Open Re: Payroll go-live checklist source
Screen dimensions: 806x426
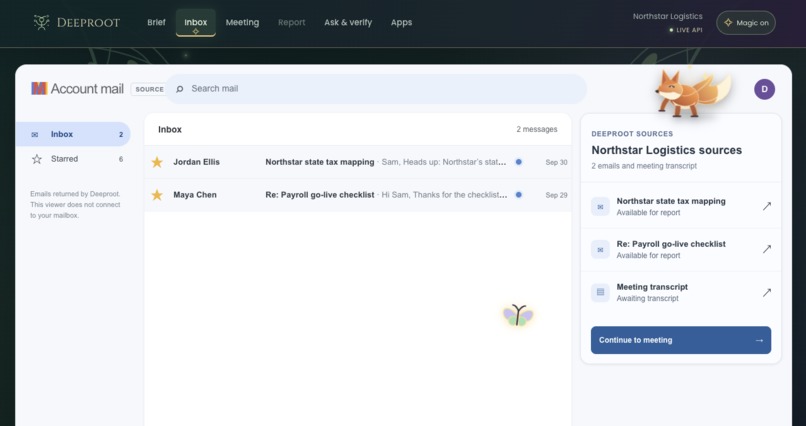click(681, 250)
